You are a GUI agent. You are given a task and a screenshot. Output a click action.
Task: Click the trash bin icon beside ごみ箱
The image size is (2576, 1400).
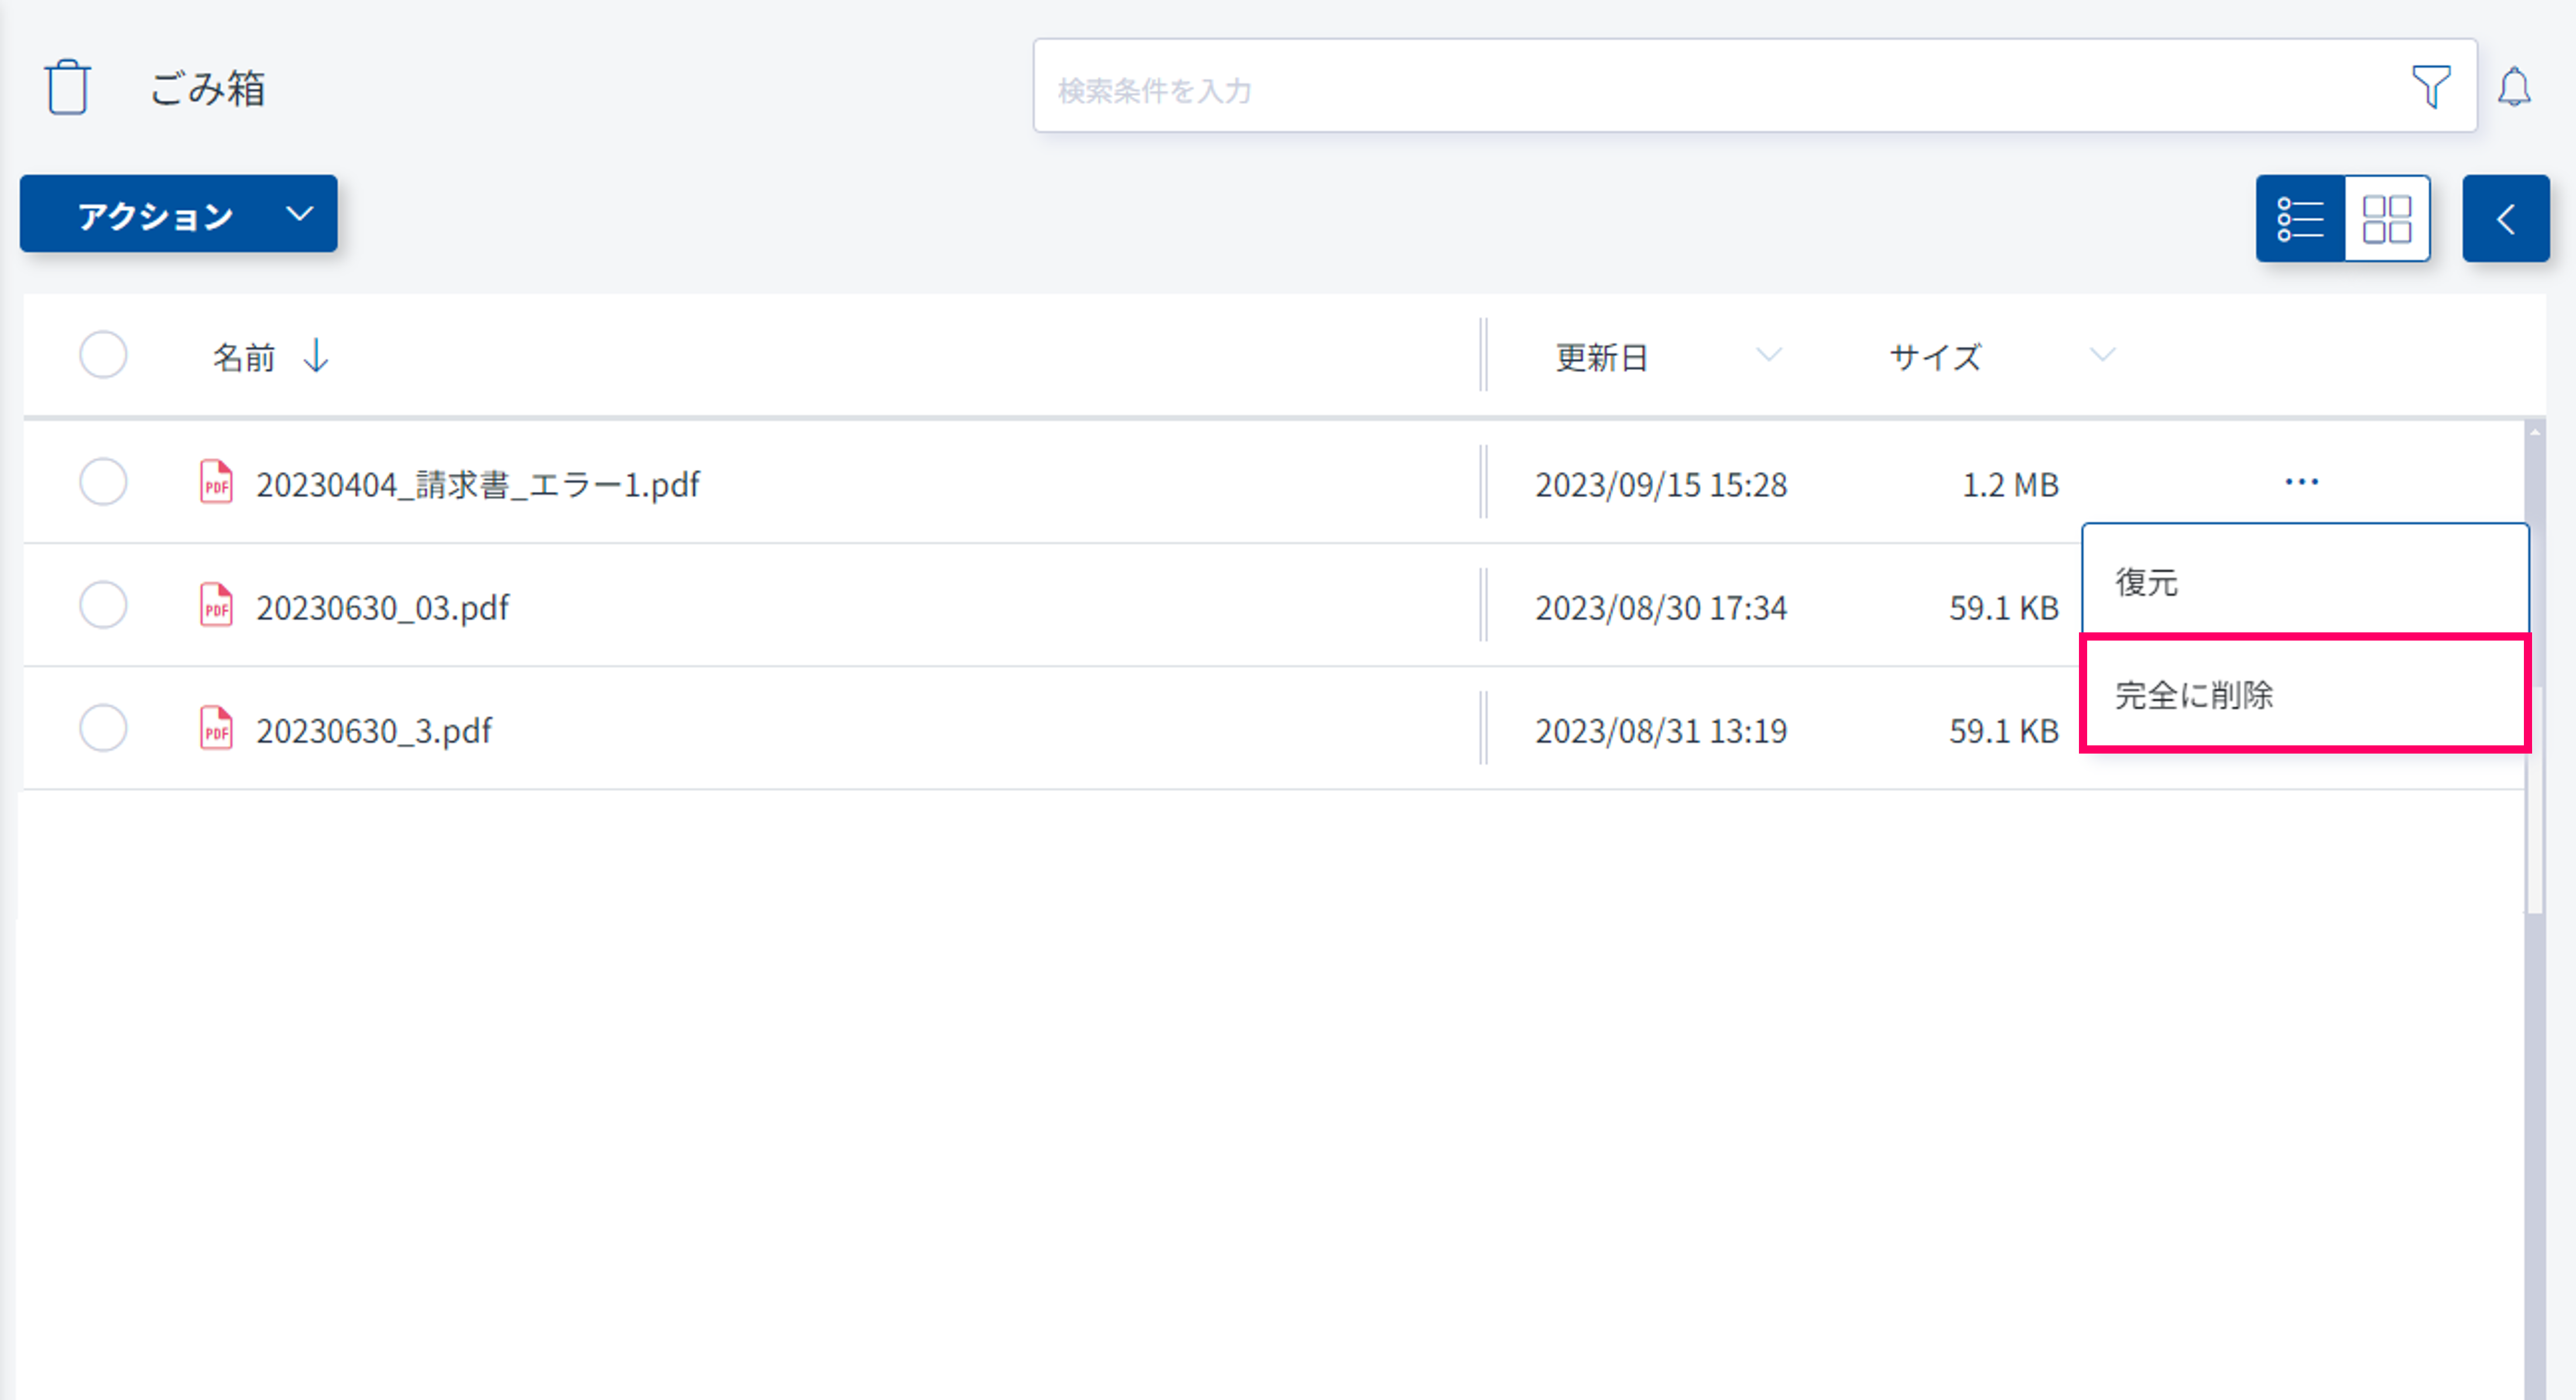[x=68, y=88]
